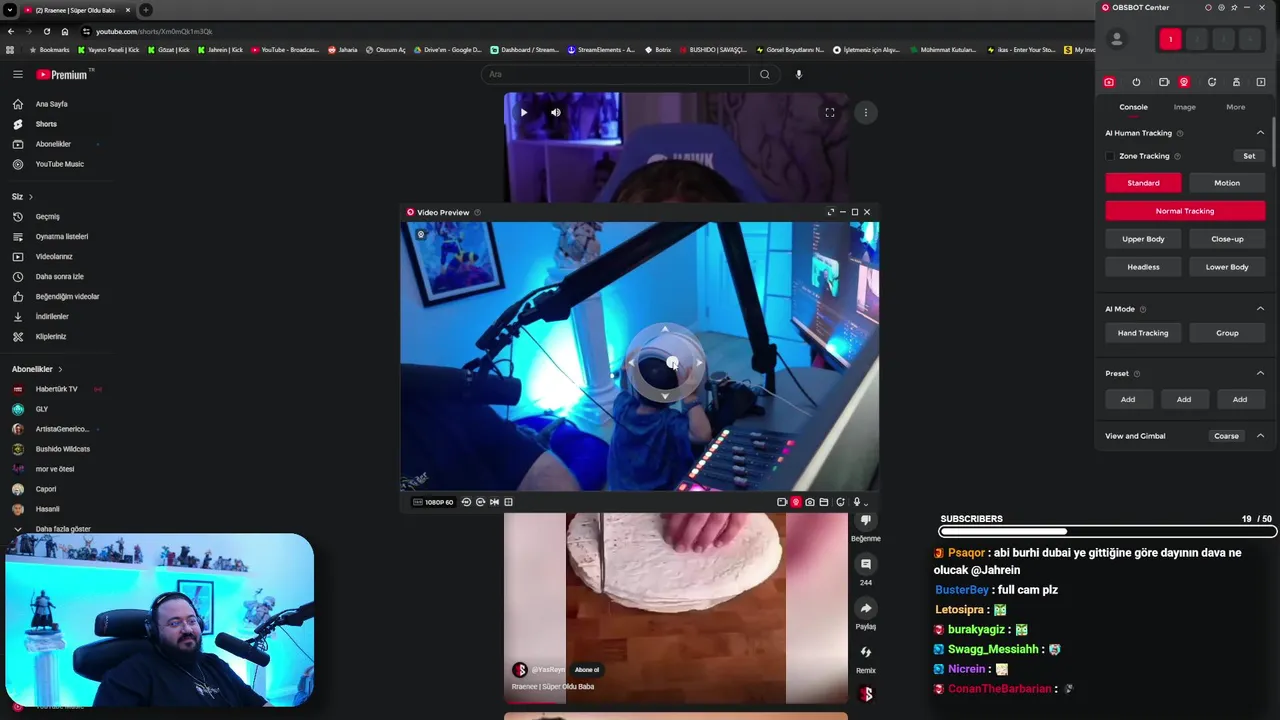This screenshot has height=720, width=1280.
Task: Click the first preset Add button
Action: [1128, 399]
